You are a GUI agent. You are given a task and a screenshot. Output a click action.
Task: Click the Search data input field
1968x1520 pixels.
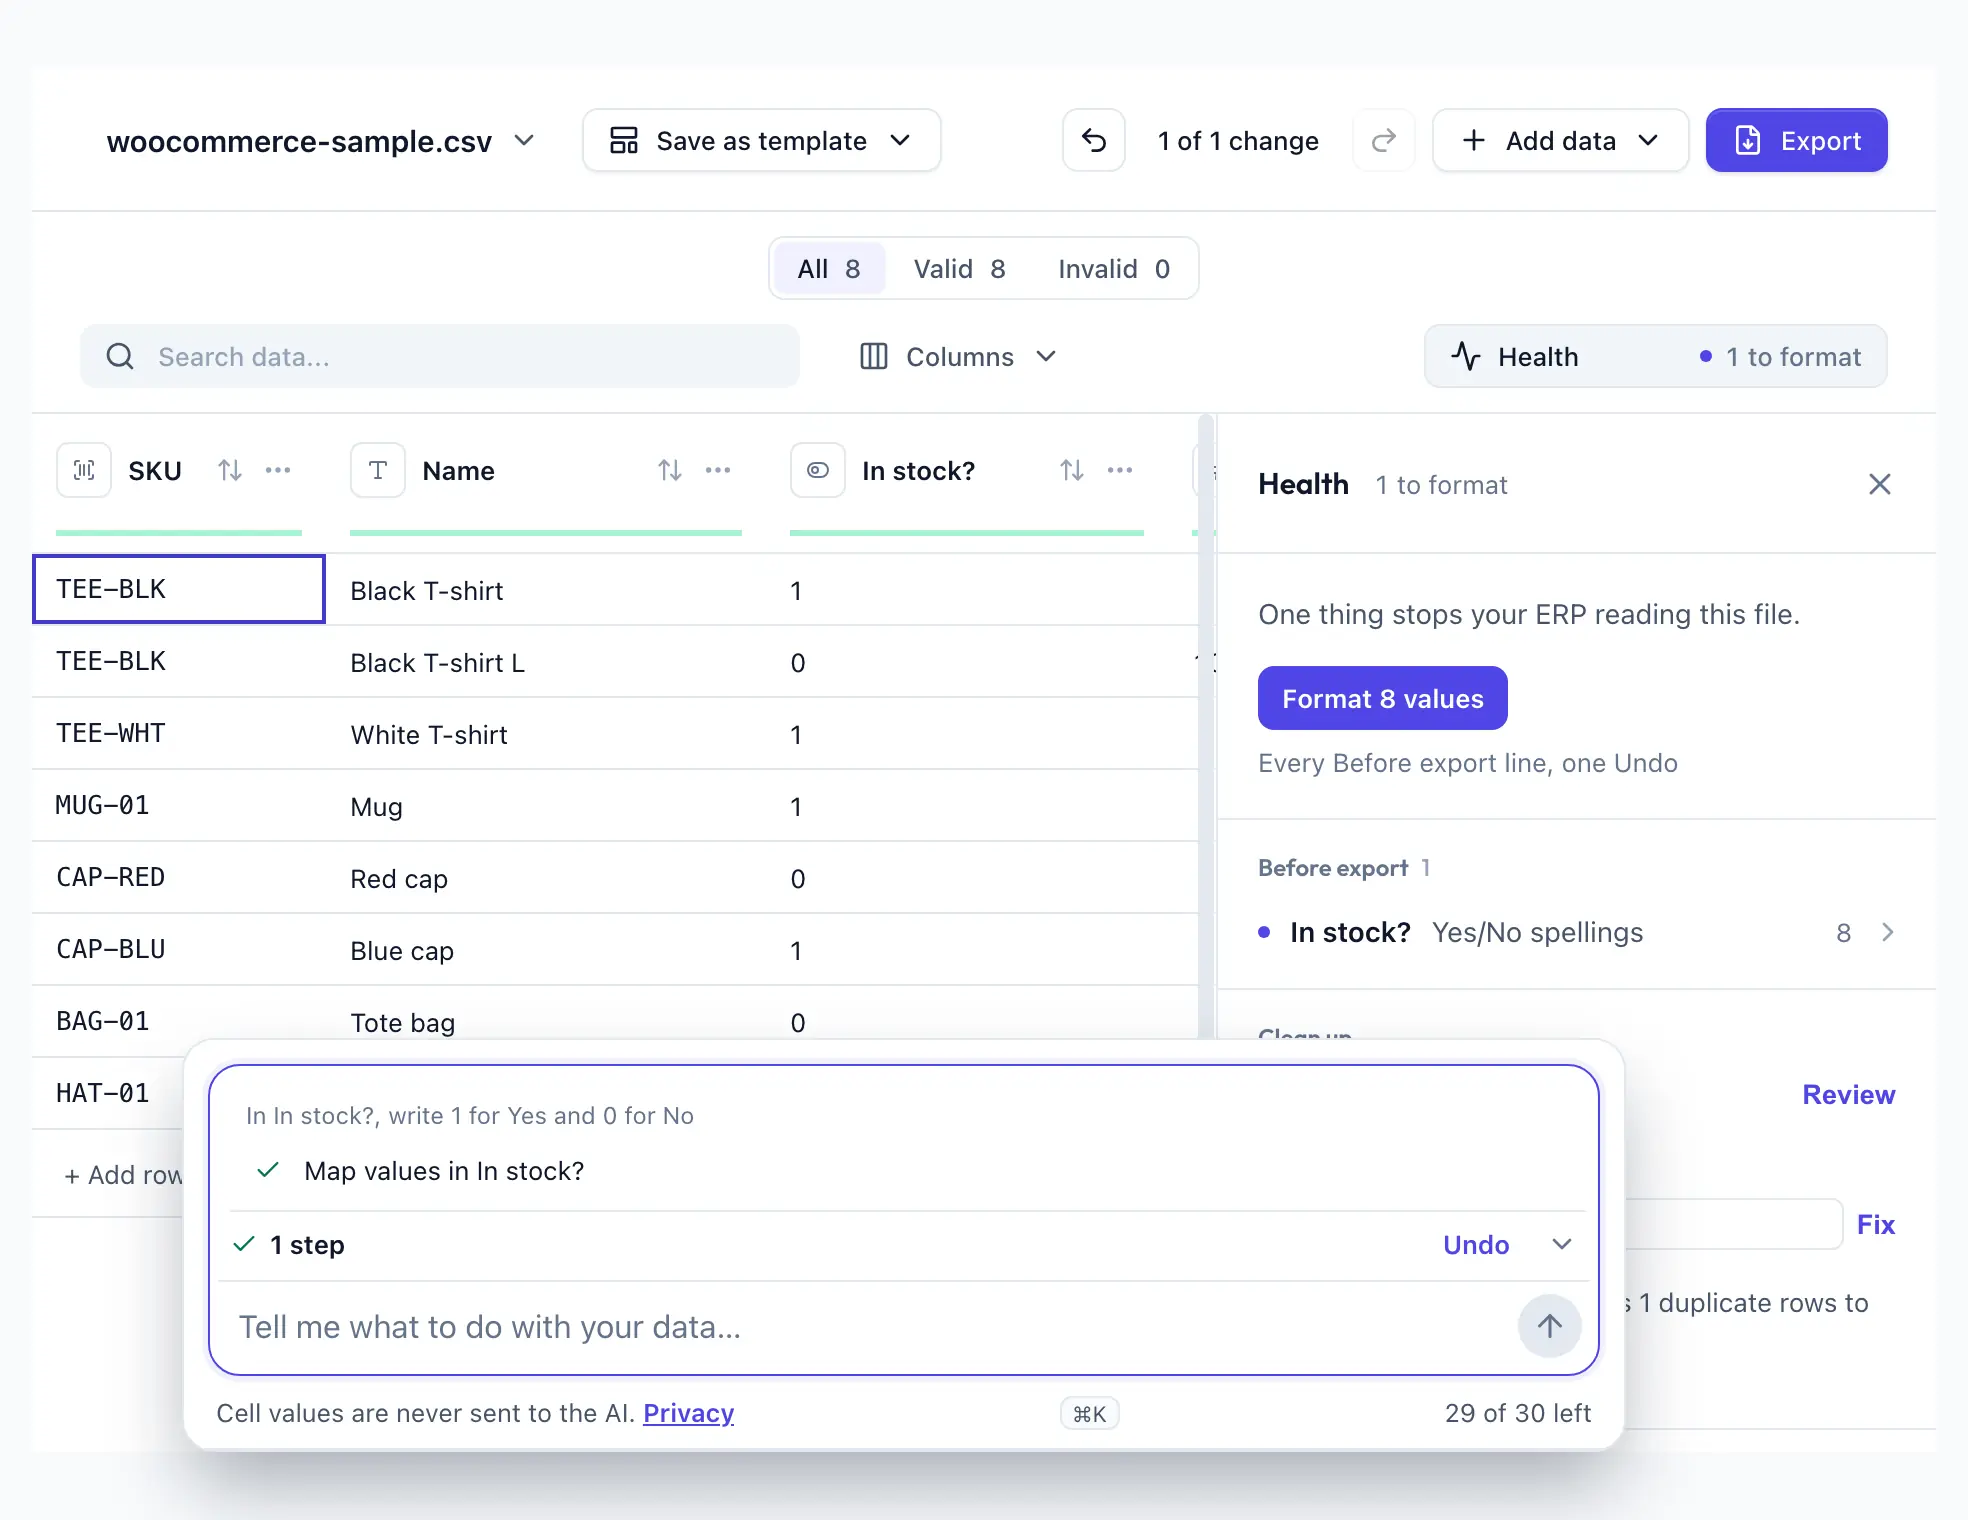pyautogui.click(x=440, y=356)
